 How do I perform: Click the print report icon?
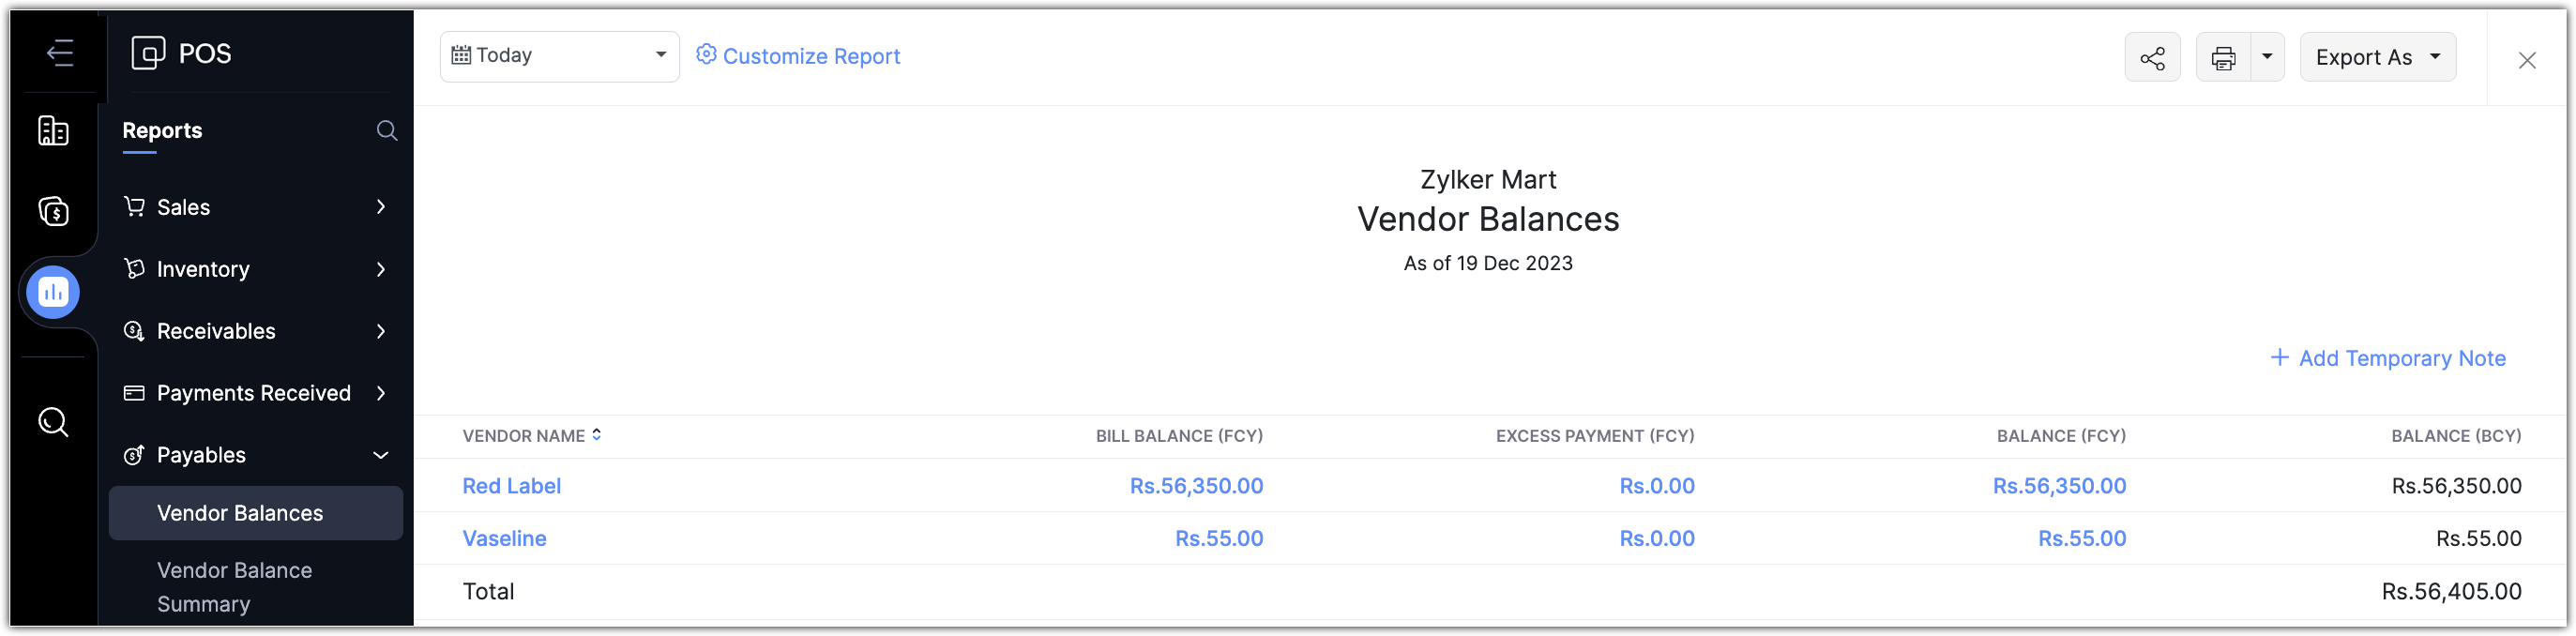click(2223, 58)
